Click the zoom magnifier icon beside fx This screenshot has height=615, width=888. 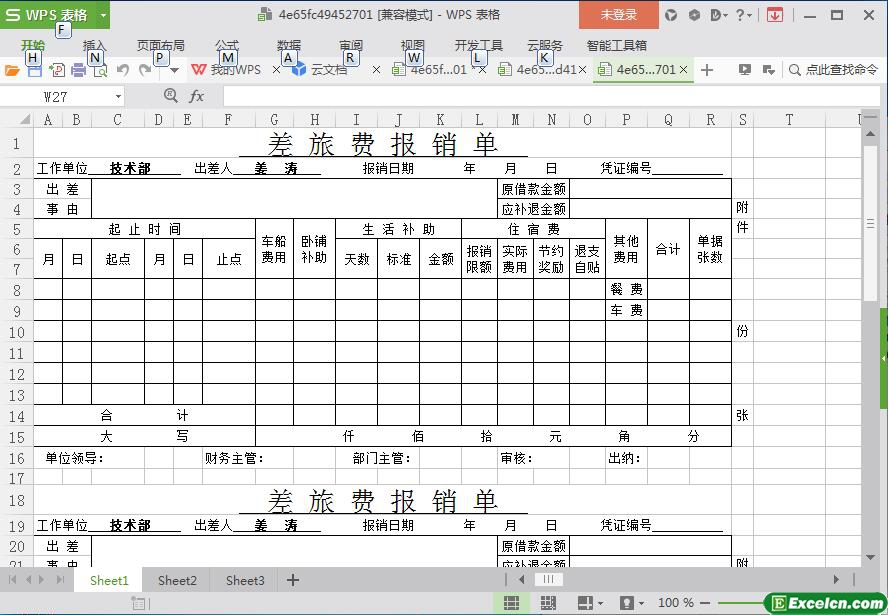click(170, 96)
